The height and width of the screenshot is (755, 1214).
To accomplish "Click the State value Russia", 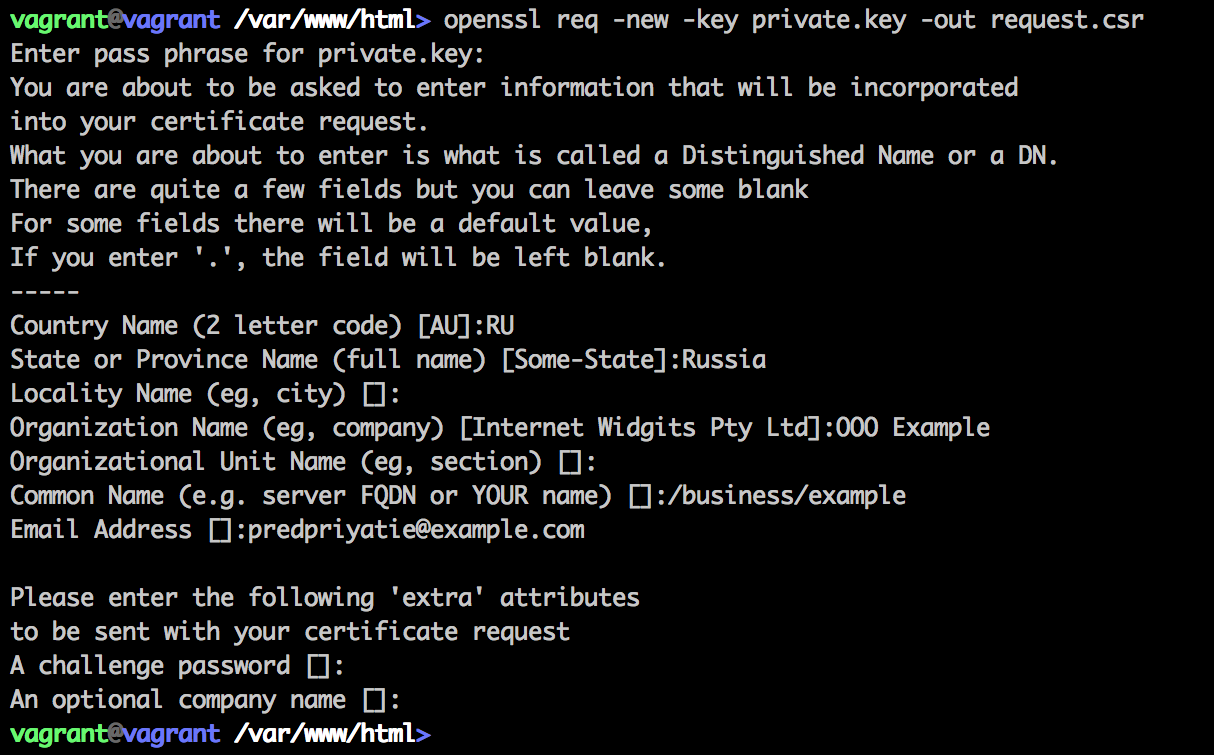I will click(x=724, y=359).
